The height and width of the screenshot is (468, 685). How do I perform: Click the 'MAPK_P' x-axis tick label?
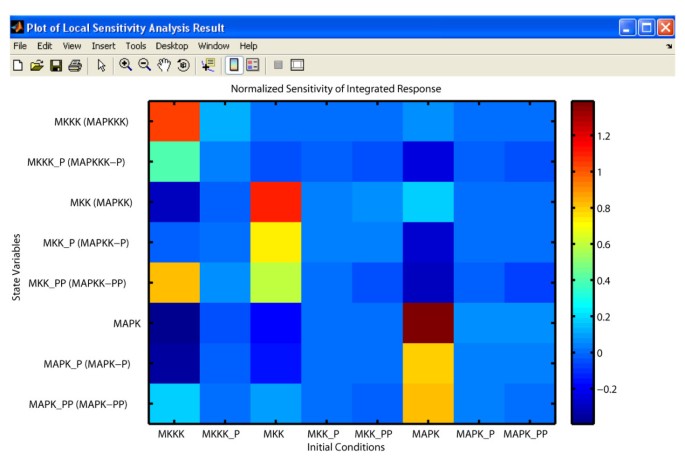[x=475, y=434]
